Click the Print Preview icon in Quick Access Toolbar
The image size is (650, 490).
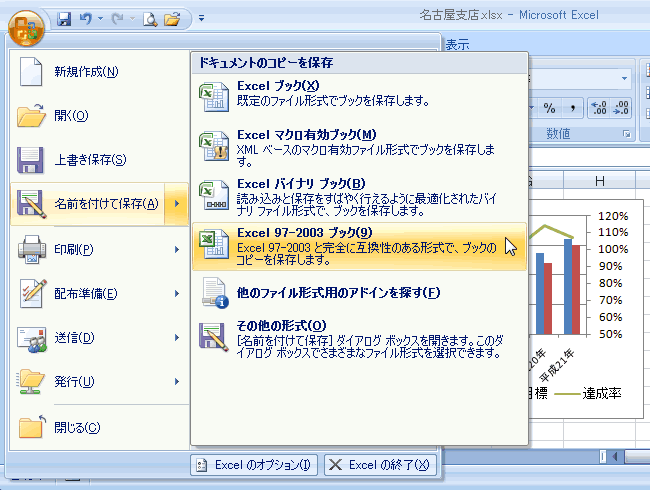click(149, 18)
